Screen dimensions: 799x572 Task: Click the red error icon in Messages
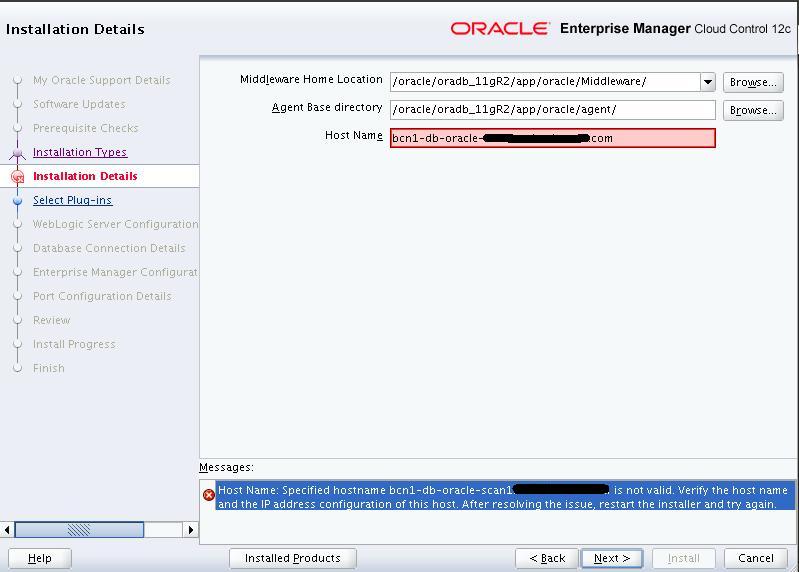coord(208,495)
